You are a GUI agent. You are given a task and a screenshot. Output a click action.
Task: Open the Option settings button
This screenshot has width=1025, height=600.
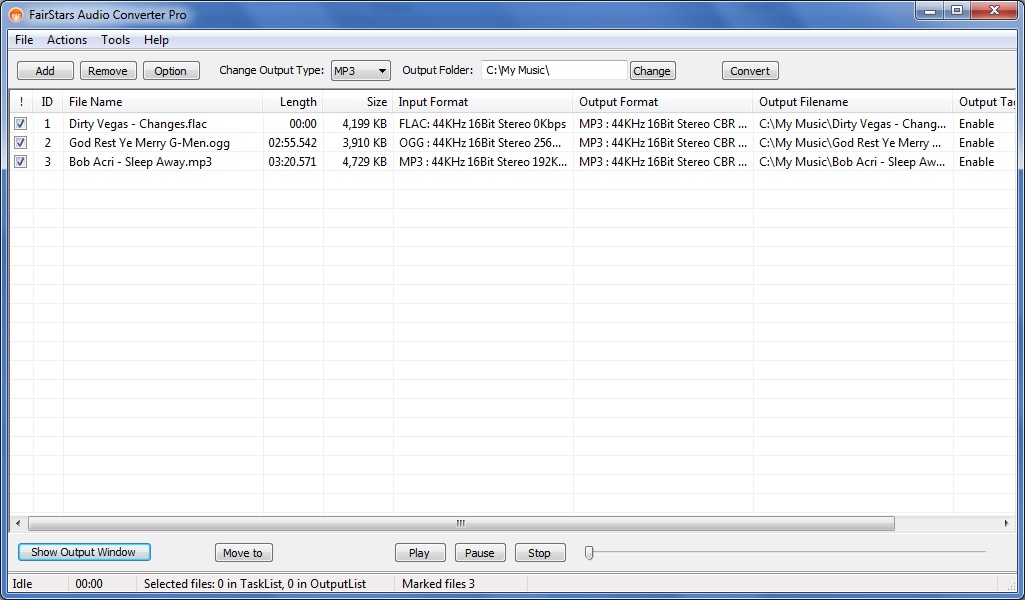tap(171, 71)
